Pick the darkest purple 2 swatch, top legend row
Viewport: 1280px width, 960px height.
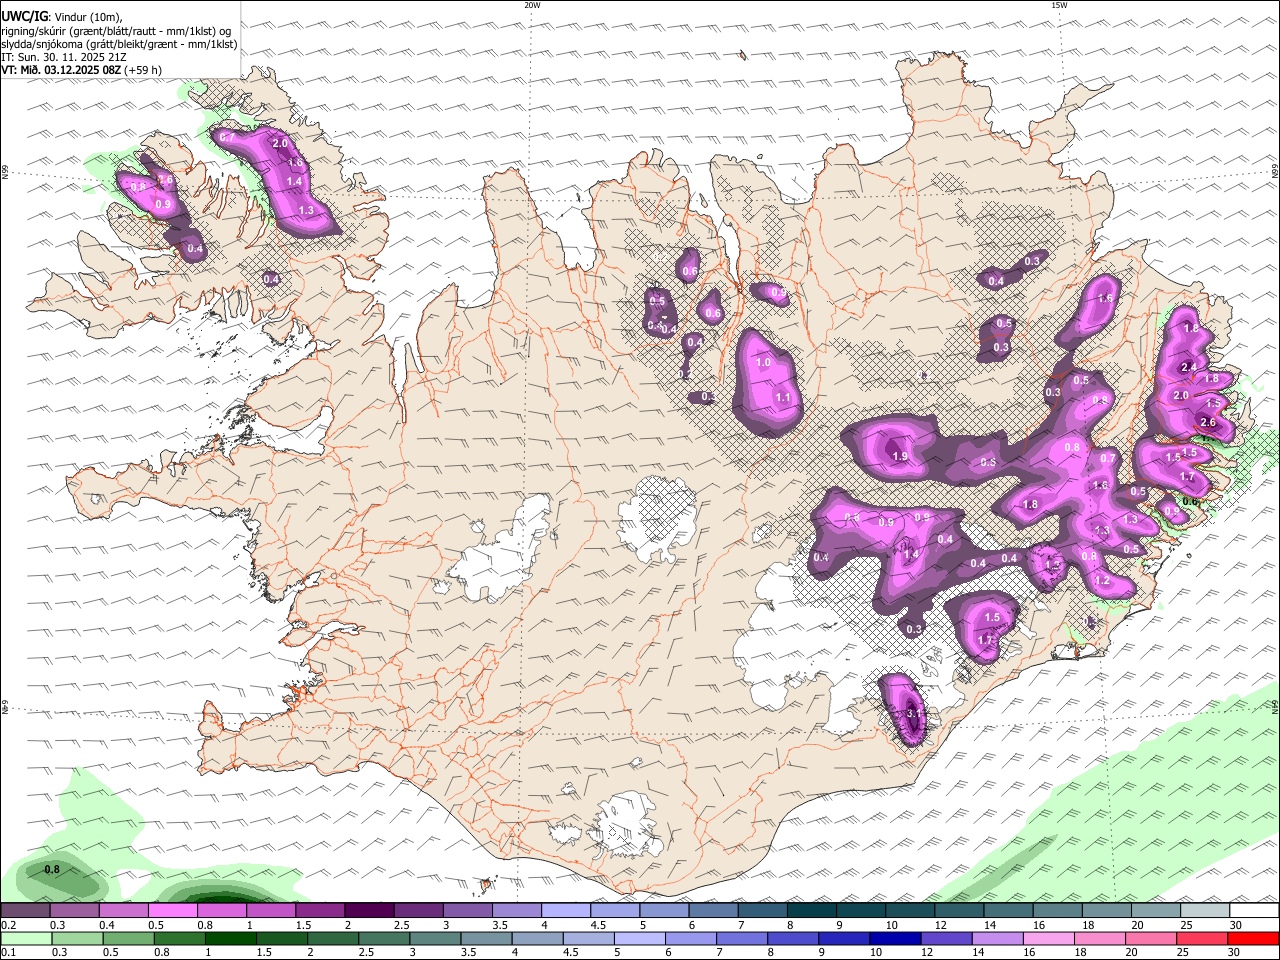click(368, 910)
